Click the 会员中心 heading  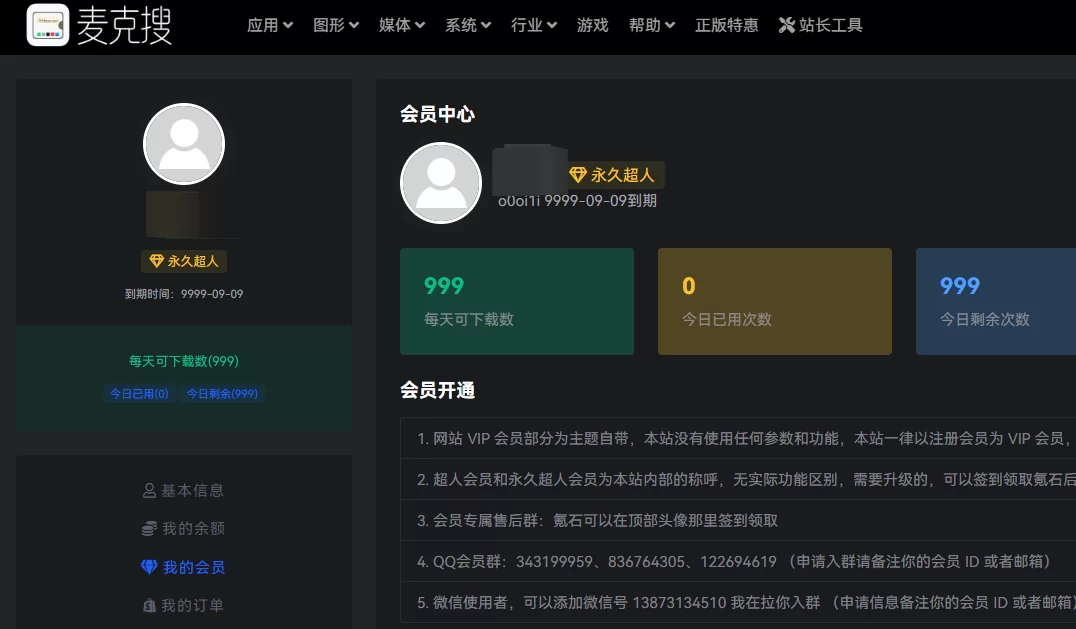tap(437, 114)
